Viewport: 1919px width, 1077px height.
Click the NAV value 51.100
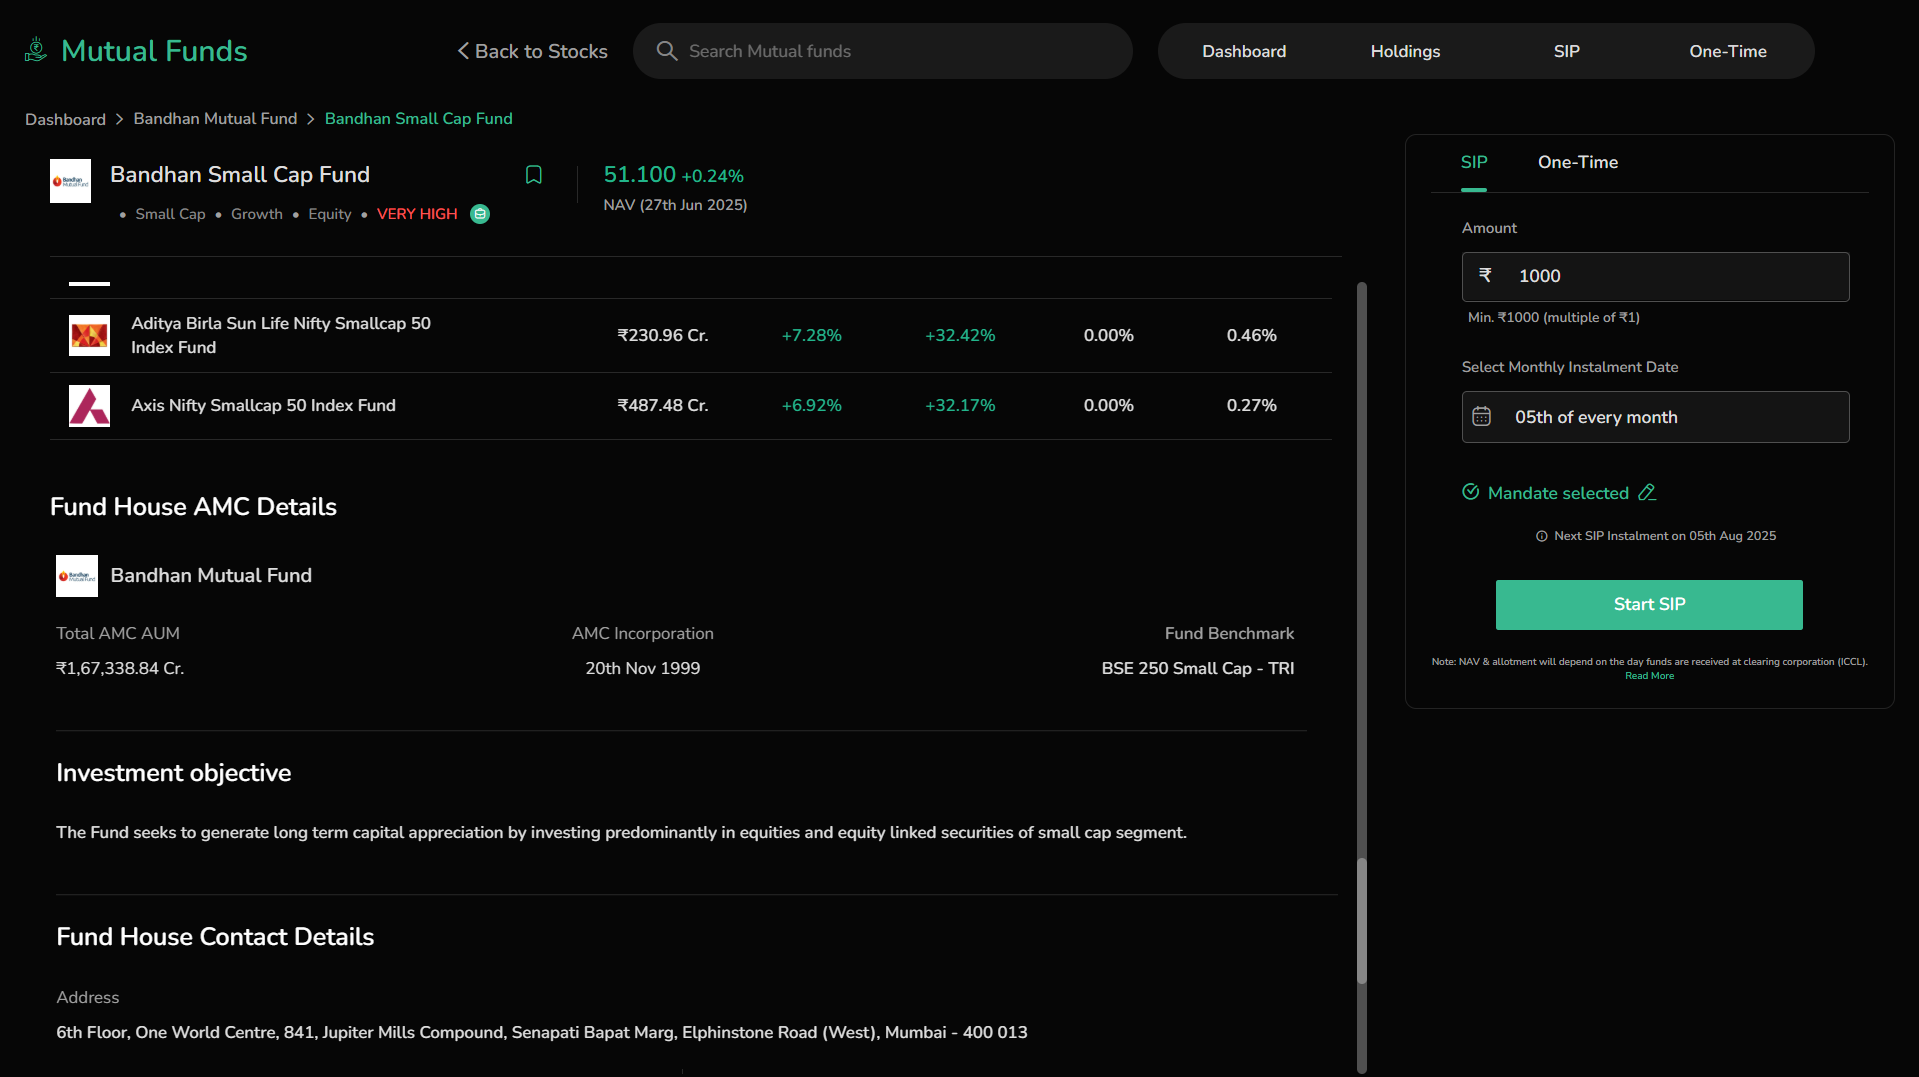(640, 175)
